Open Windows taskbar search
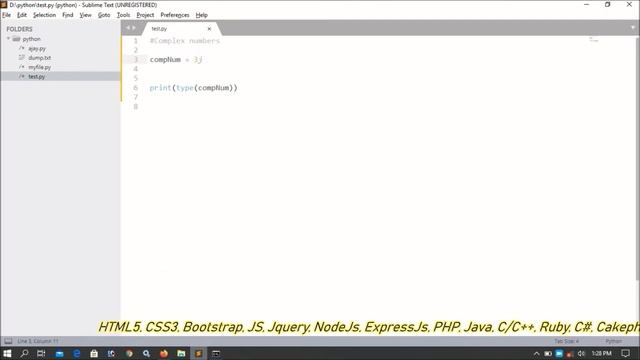The width and height of the screenshot is (640, 360). point(24,353)
